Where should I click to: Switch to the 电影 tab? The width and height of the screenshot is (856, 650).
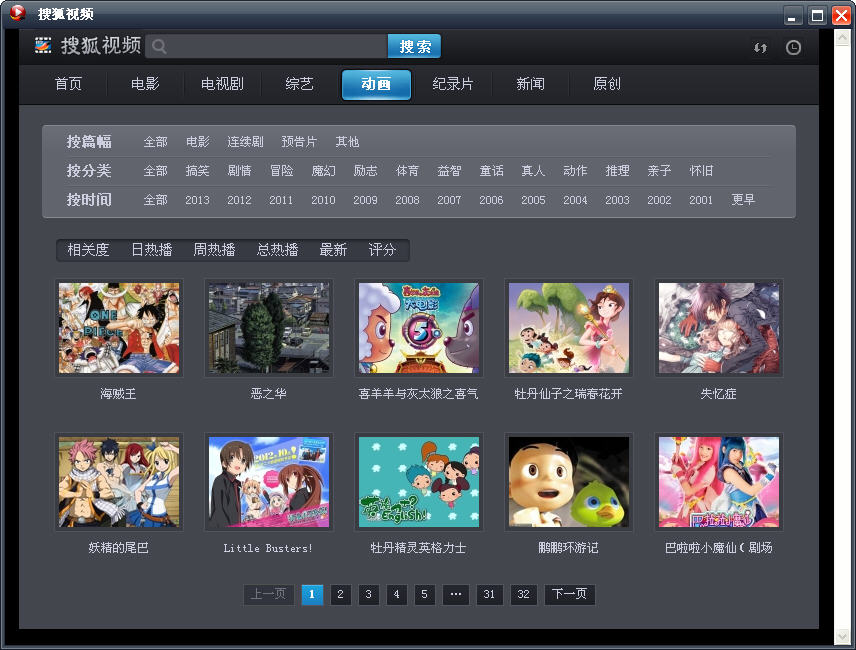point(145,84)
